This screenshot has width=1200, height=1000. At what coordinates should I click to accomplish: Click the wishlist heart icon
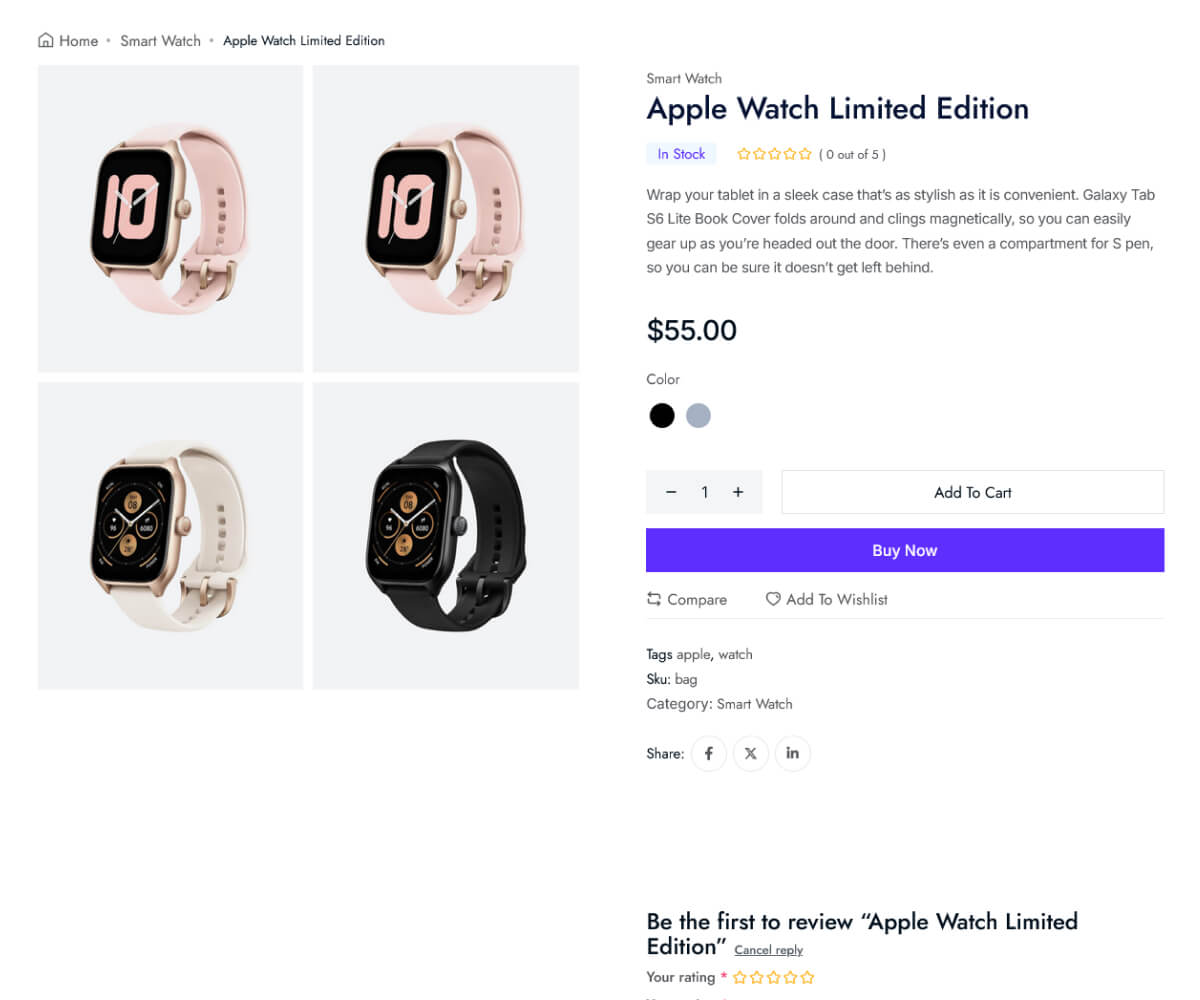coord(773,599)
